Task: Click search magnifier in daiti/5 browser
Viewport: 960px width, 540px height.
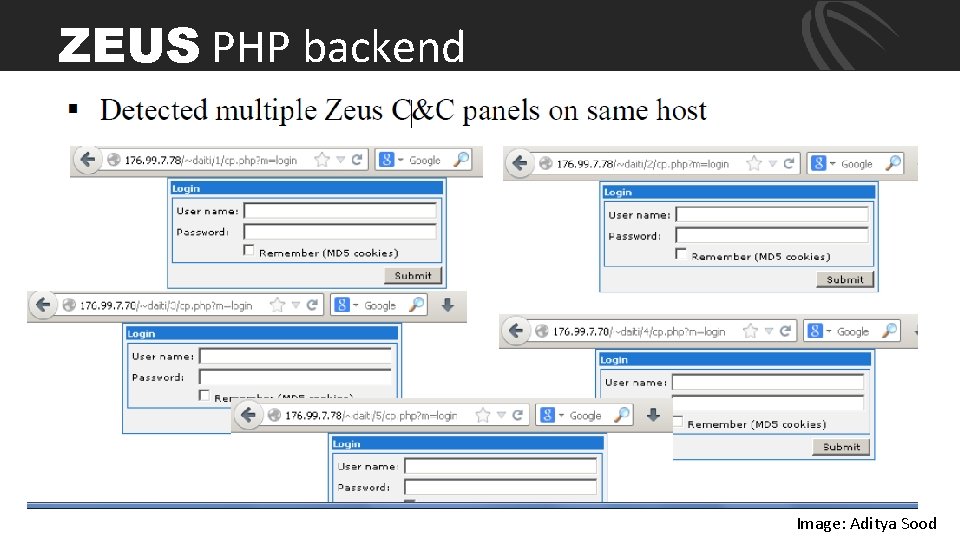Action: tap(622, 414)
